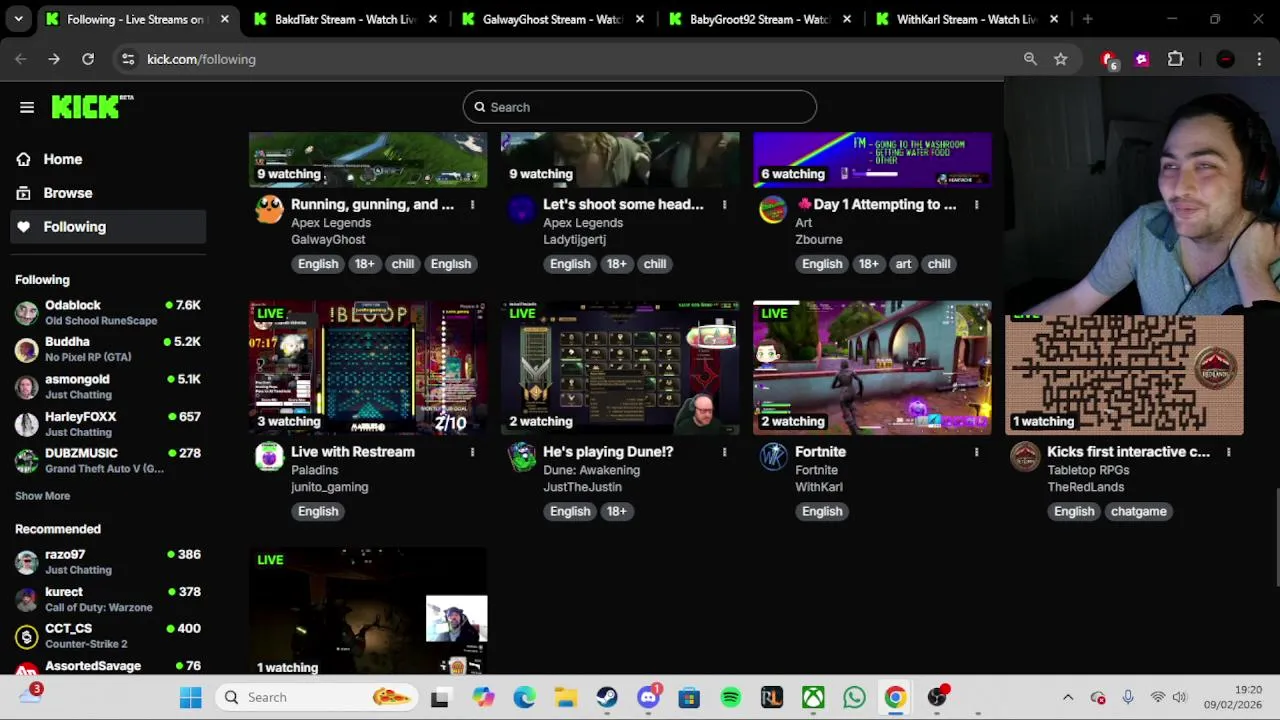Open kurect recommended channel

pyautogui.click(x=108, y=598)
